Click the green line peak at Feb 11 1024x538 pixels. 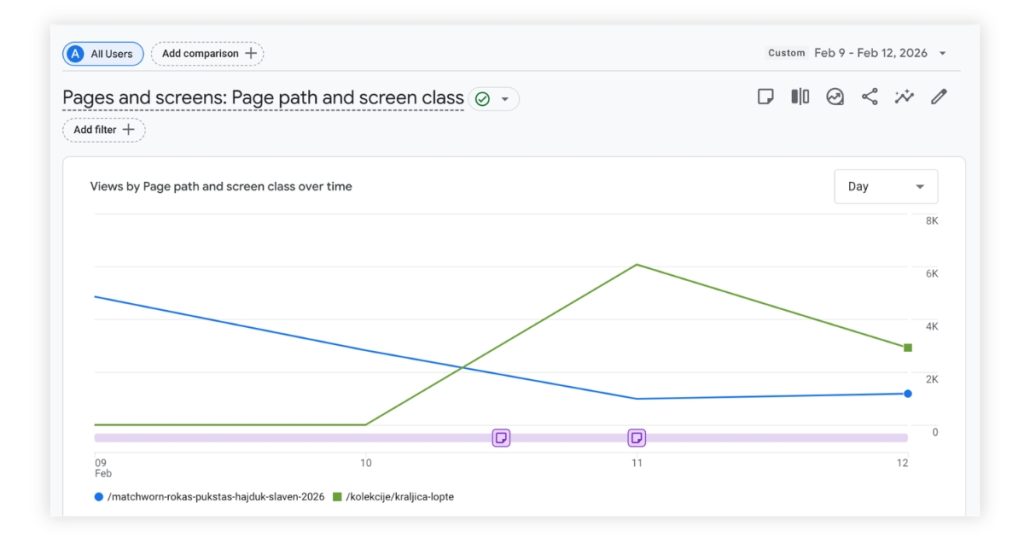point(636,265)
